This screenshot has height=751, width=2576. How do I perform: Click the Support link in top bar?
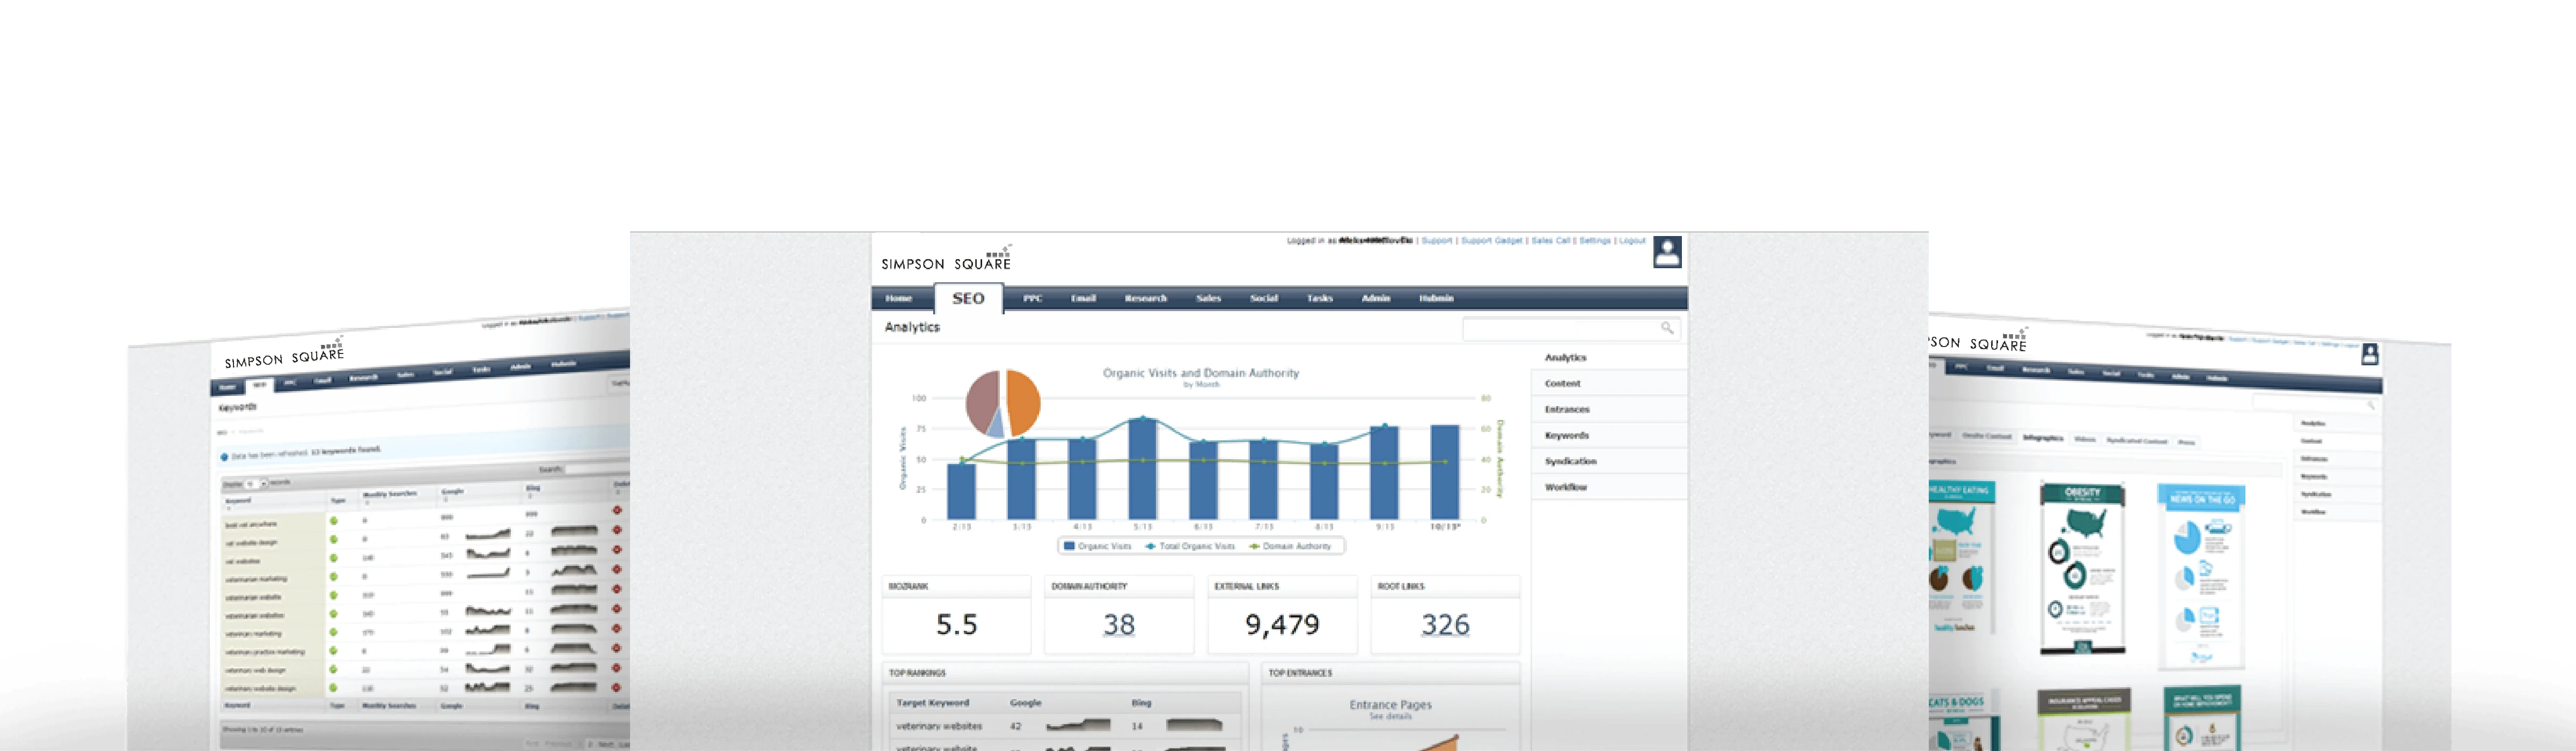point(1436,241)
